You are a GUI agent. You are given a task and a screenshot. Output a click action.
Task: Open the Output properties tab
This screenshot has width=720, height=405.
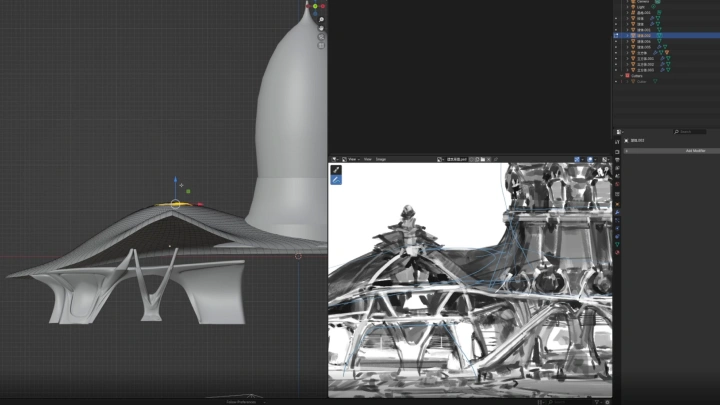coord(617,160)
